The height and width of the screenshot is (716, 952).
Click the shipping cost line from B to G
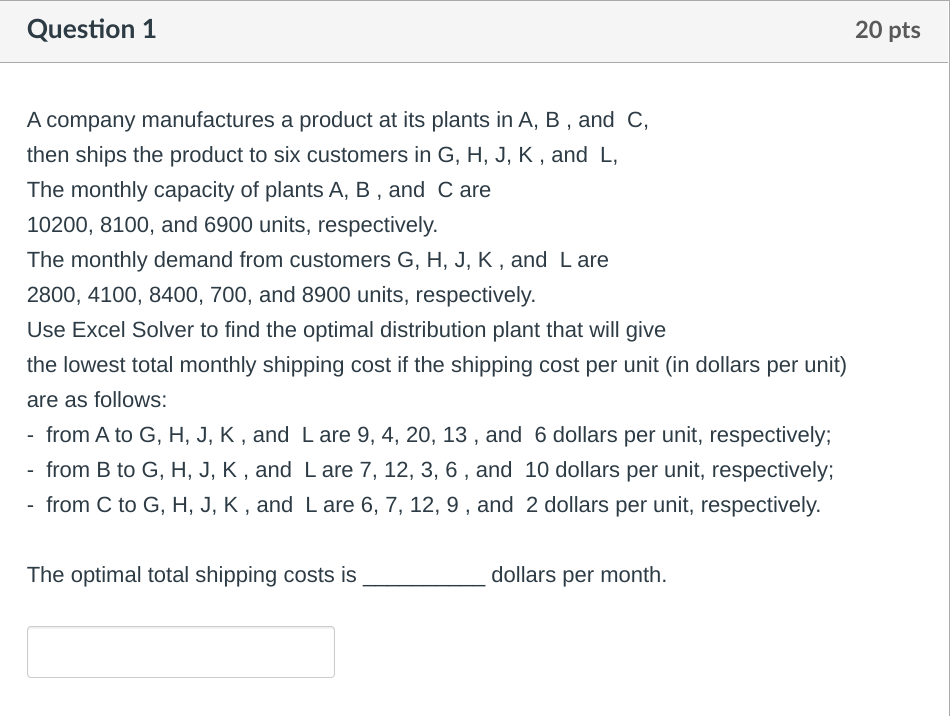430,470
